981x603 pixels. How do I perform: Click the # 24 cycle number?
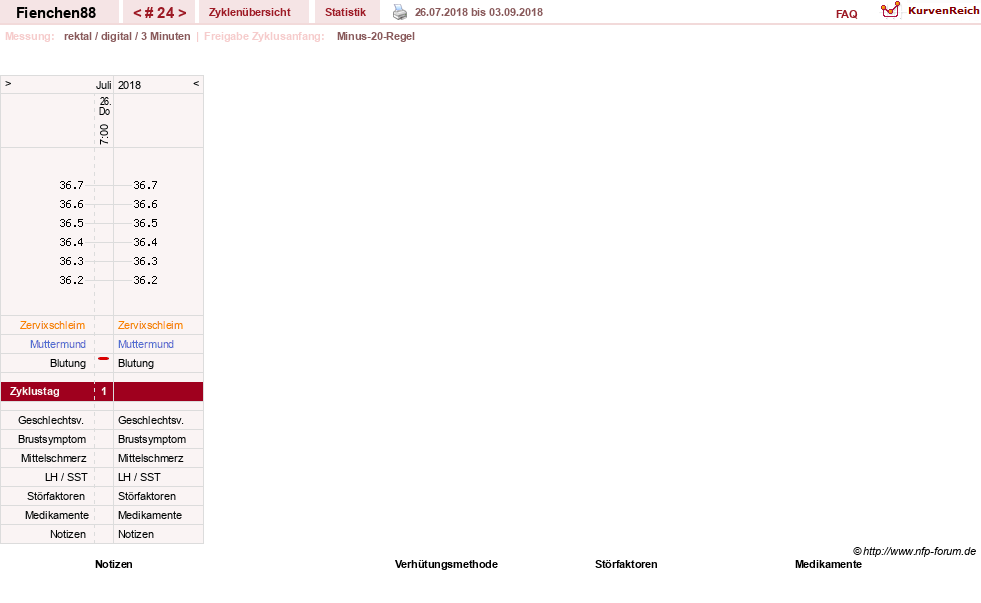tap(160, 13)
